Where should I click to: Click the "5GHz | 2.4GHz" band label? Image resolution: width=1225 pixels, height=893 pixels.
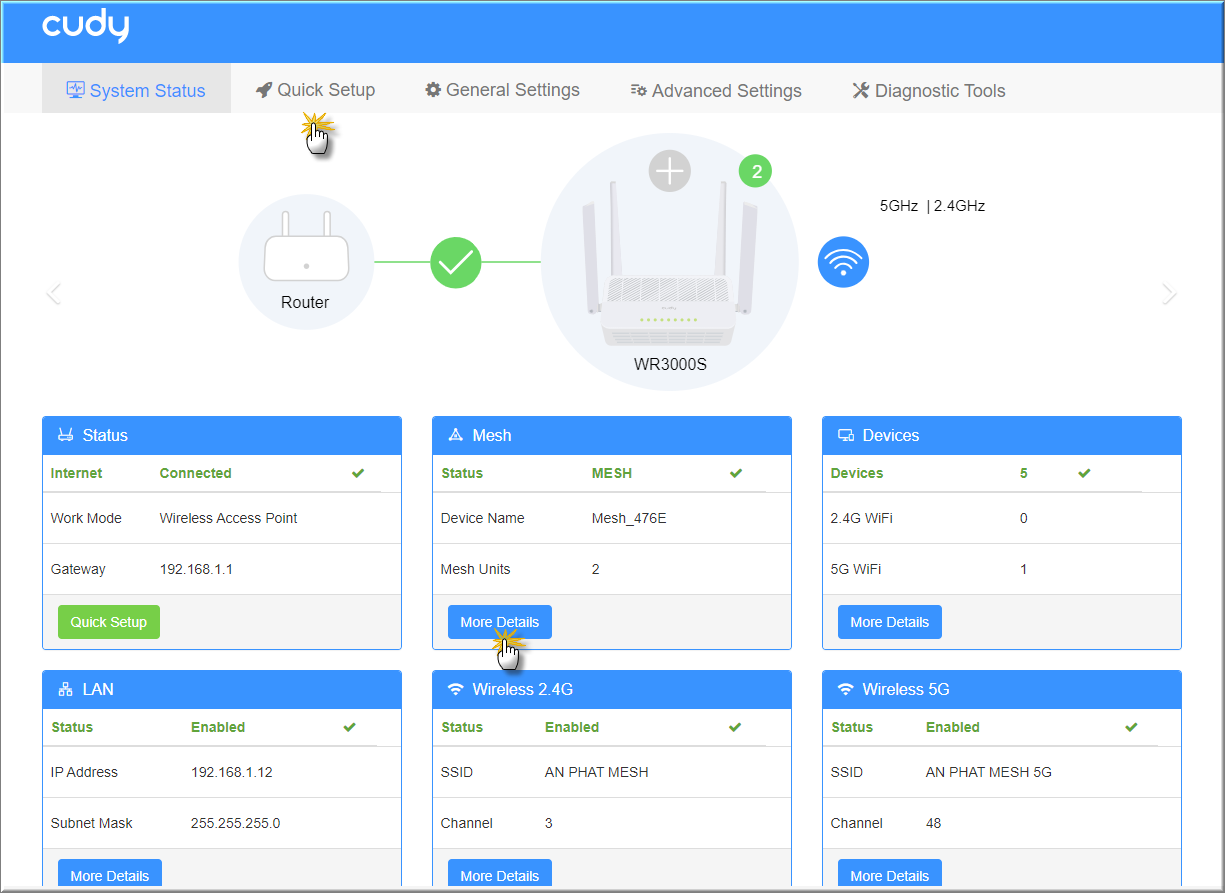933,207
